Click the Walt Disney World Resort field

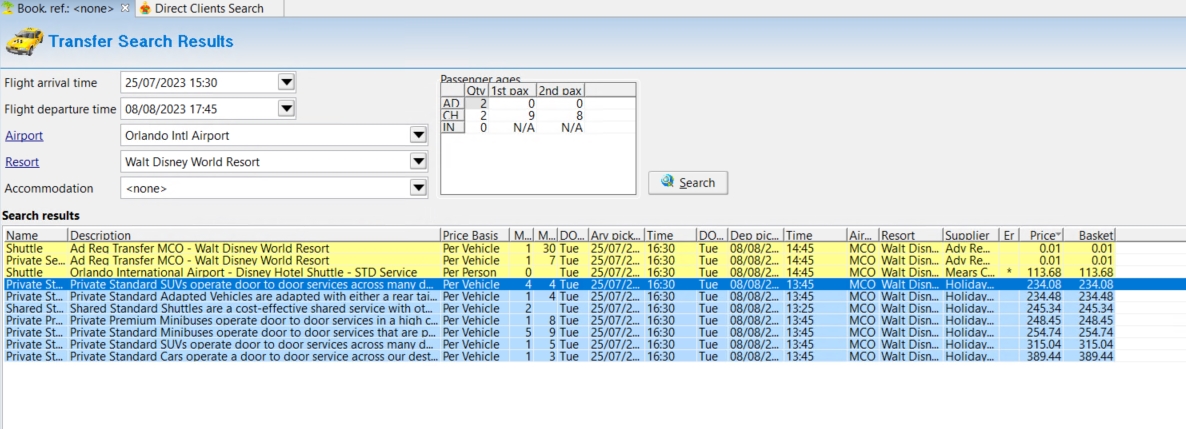274,162
